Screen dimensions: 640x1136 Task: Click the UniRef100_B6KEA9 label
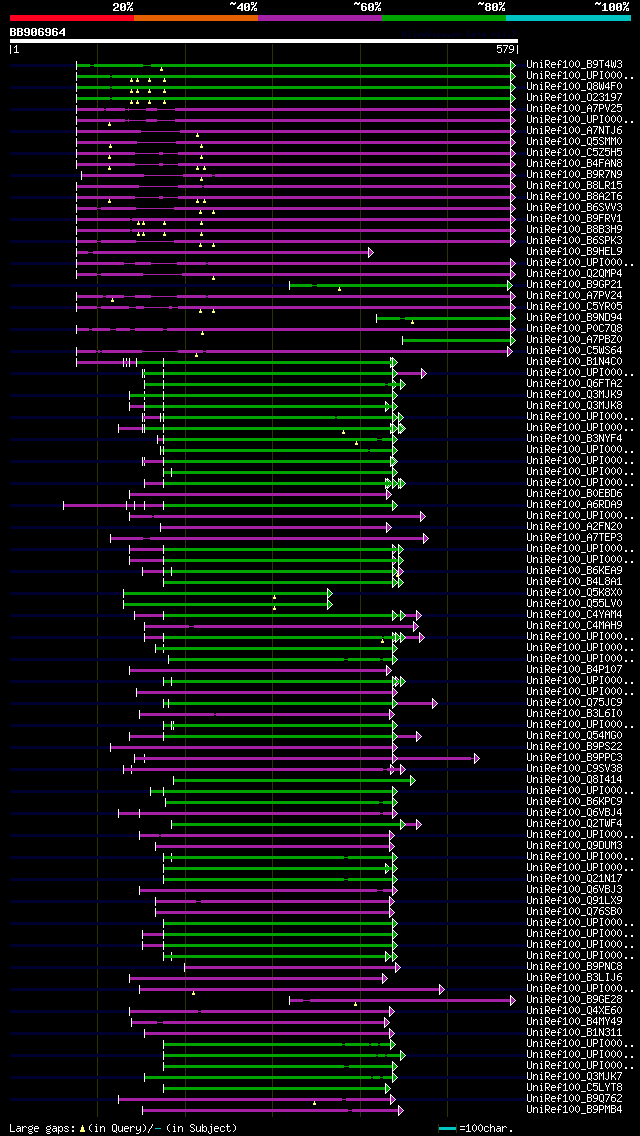575,571
